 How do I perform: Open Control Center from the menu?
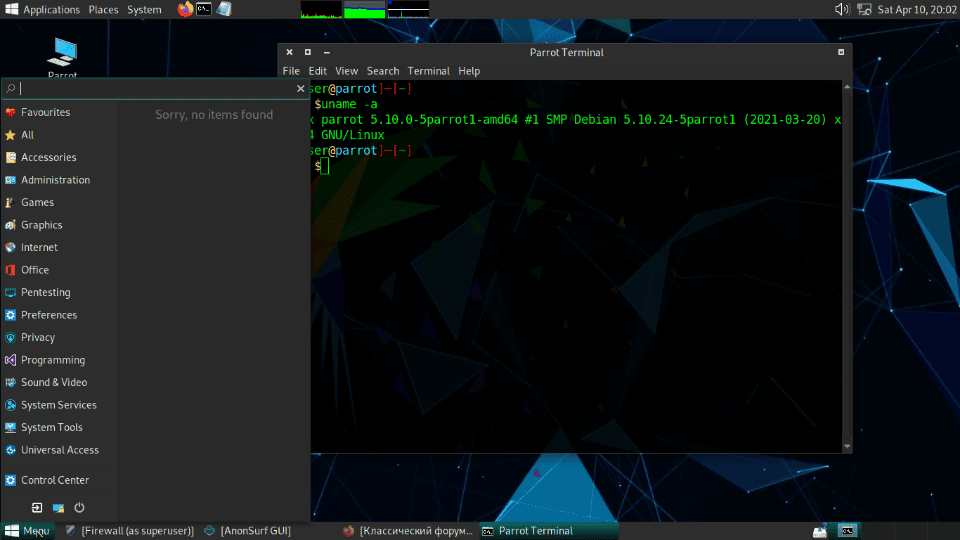point(59,480)
